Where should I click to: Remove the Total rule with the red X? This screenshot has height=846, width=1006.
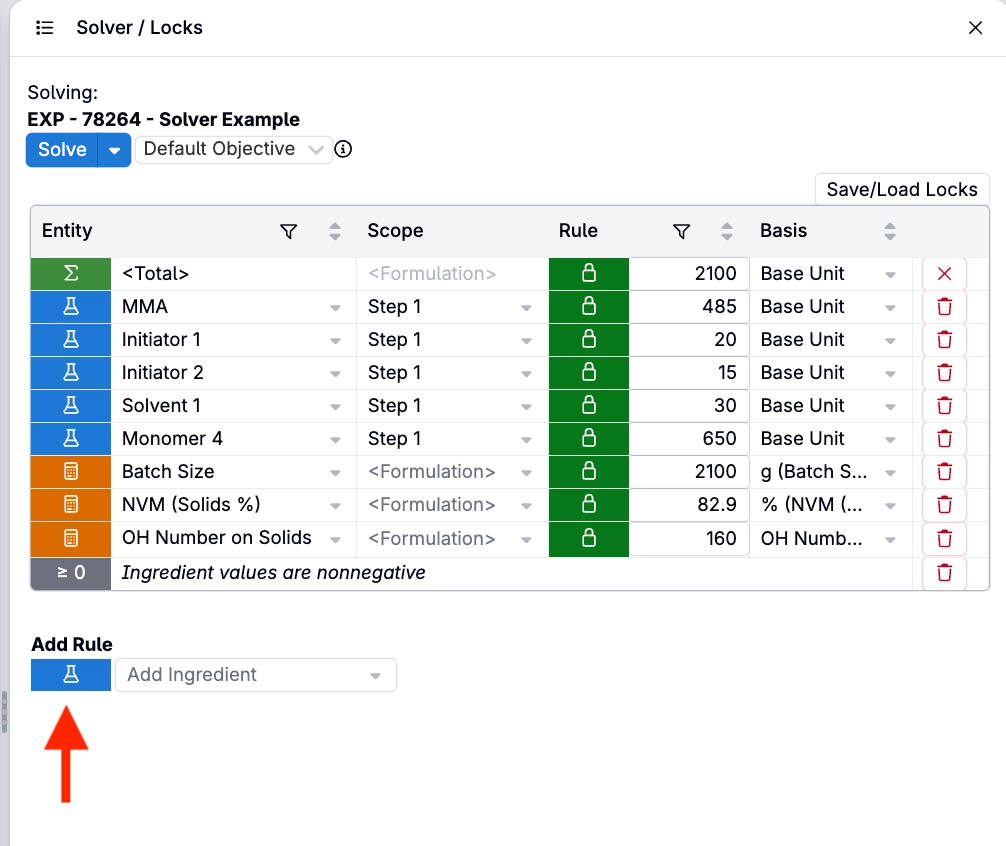944,274
